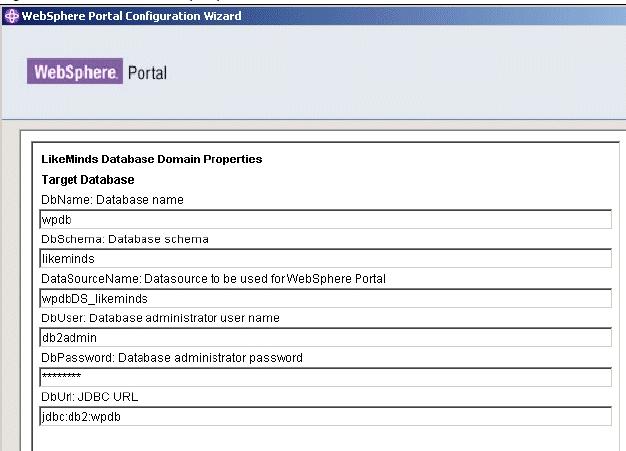This screenshot has width=626, height=451.
Task: Click the 'DbUser: Database administrator user name' label
Action: click(160, 318)
